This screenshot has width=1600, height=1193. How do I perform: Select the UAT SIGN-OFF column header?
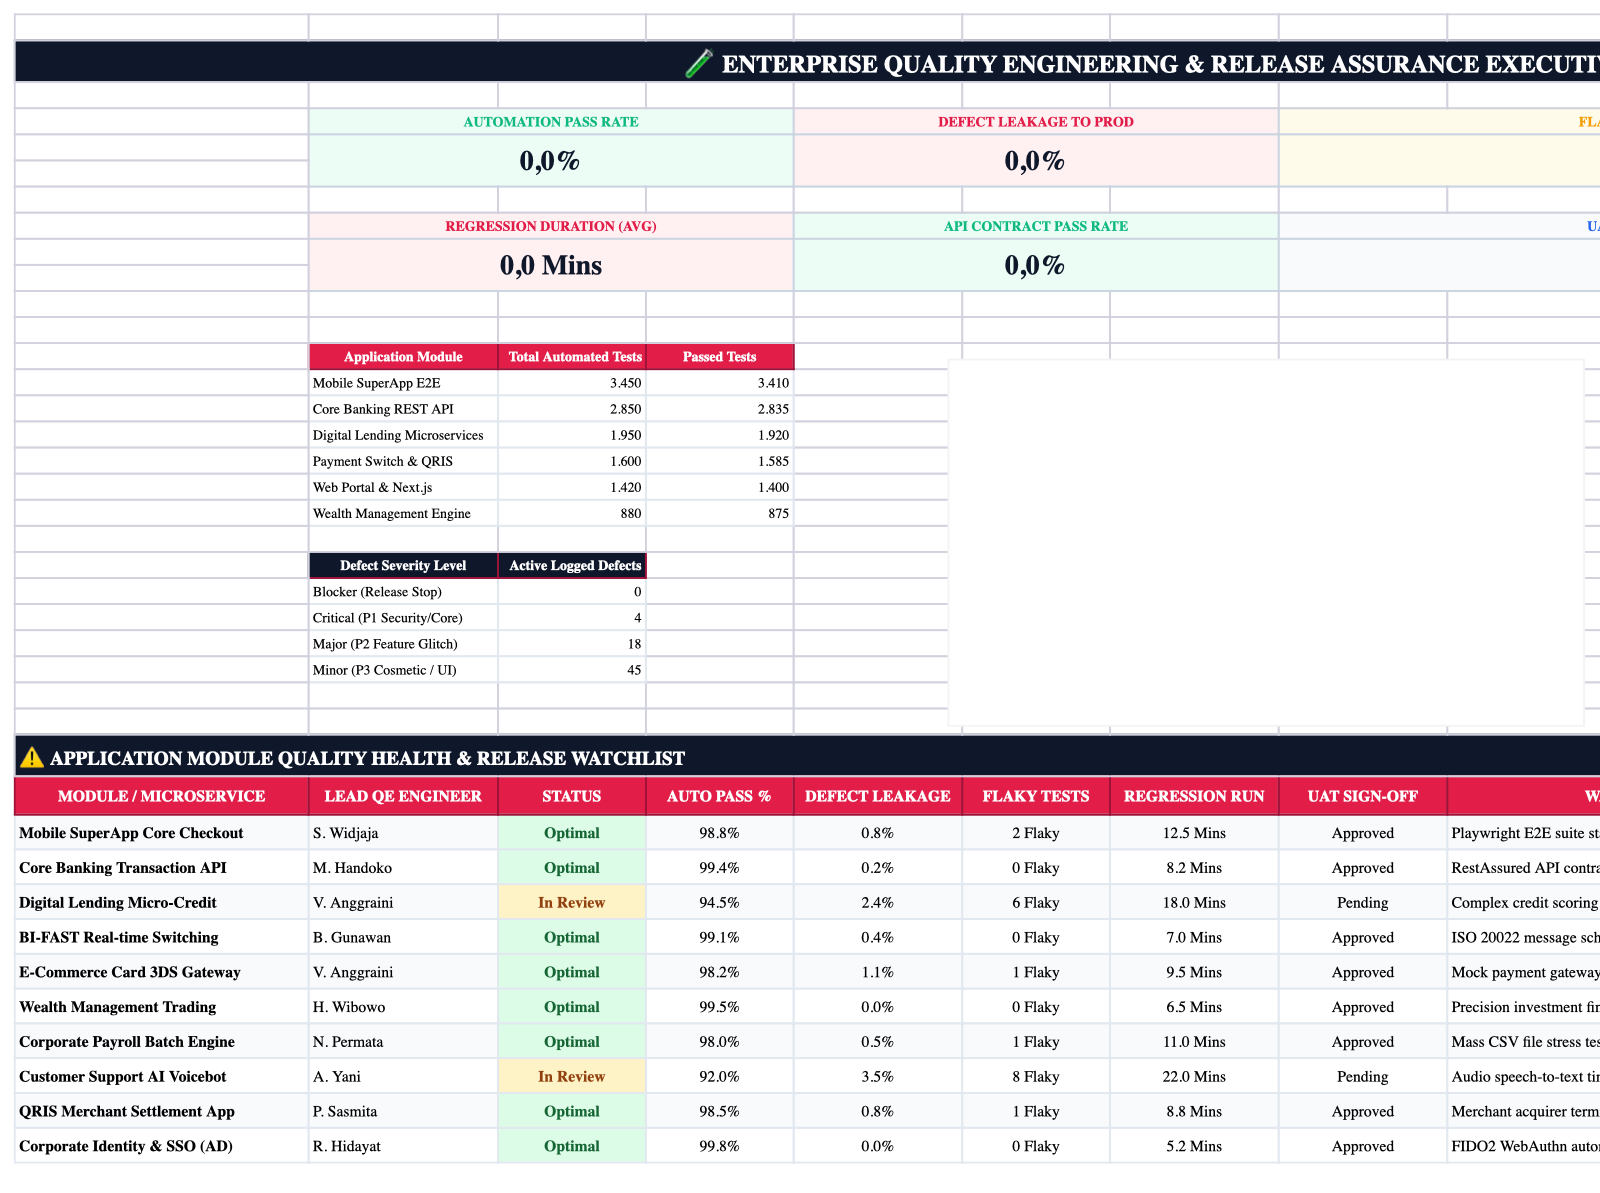pyautogui.click(x=1363, y=797)
